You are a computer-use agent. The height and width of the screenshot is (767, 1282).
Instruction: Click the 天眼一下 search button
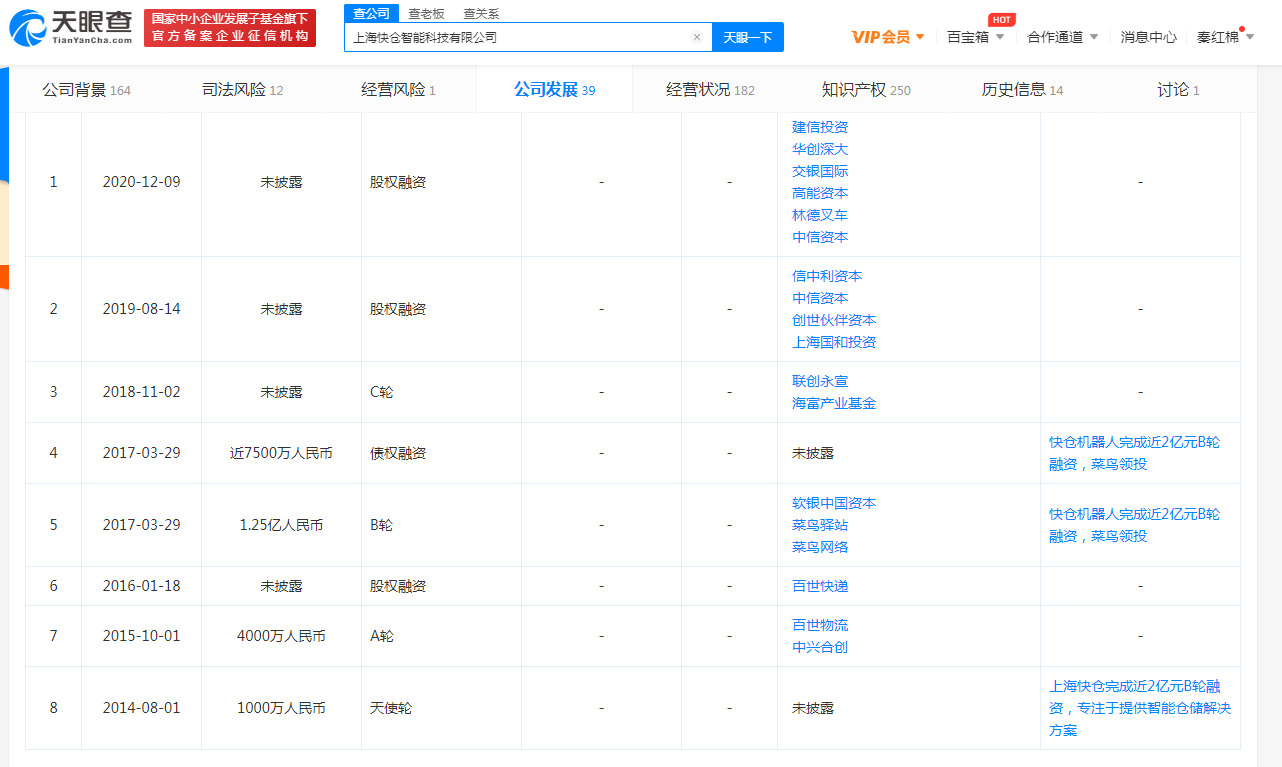point(748,37)
